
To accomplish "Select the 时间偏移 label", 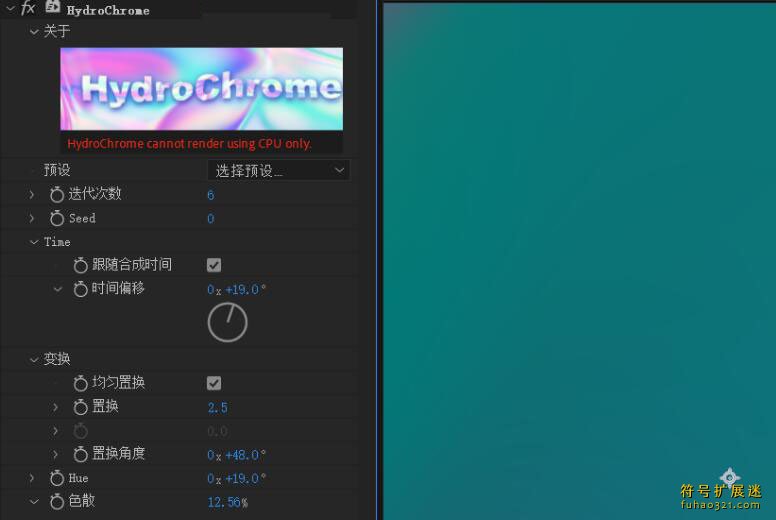I will point(118,288).
